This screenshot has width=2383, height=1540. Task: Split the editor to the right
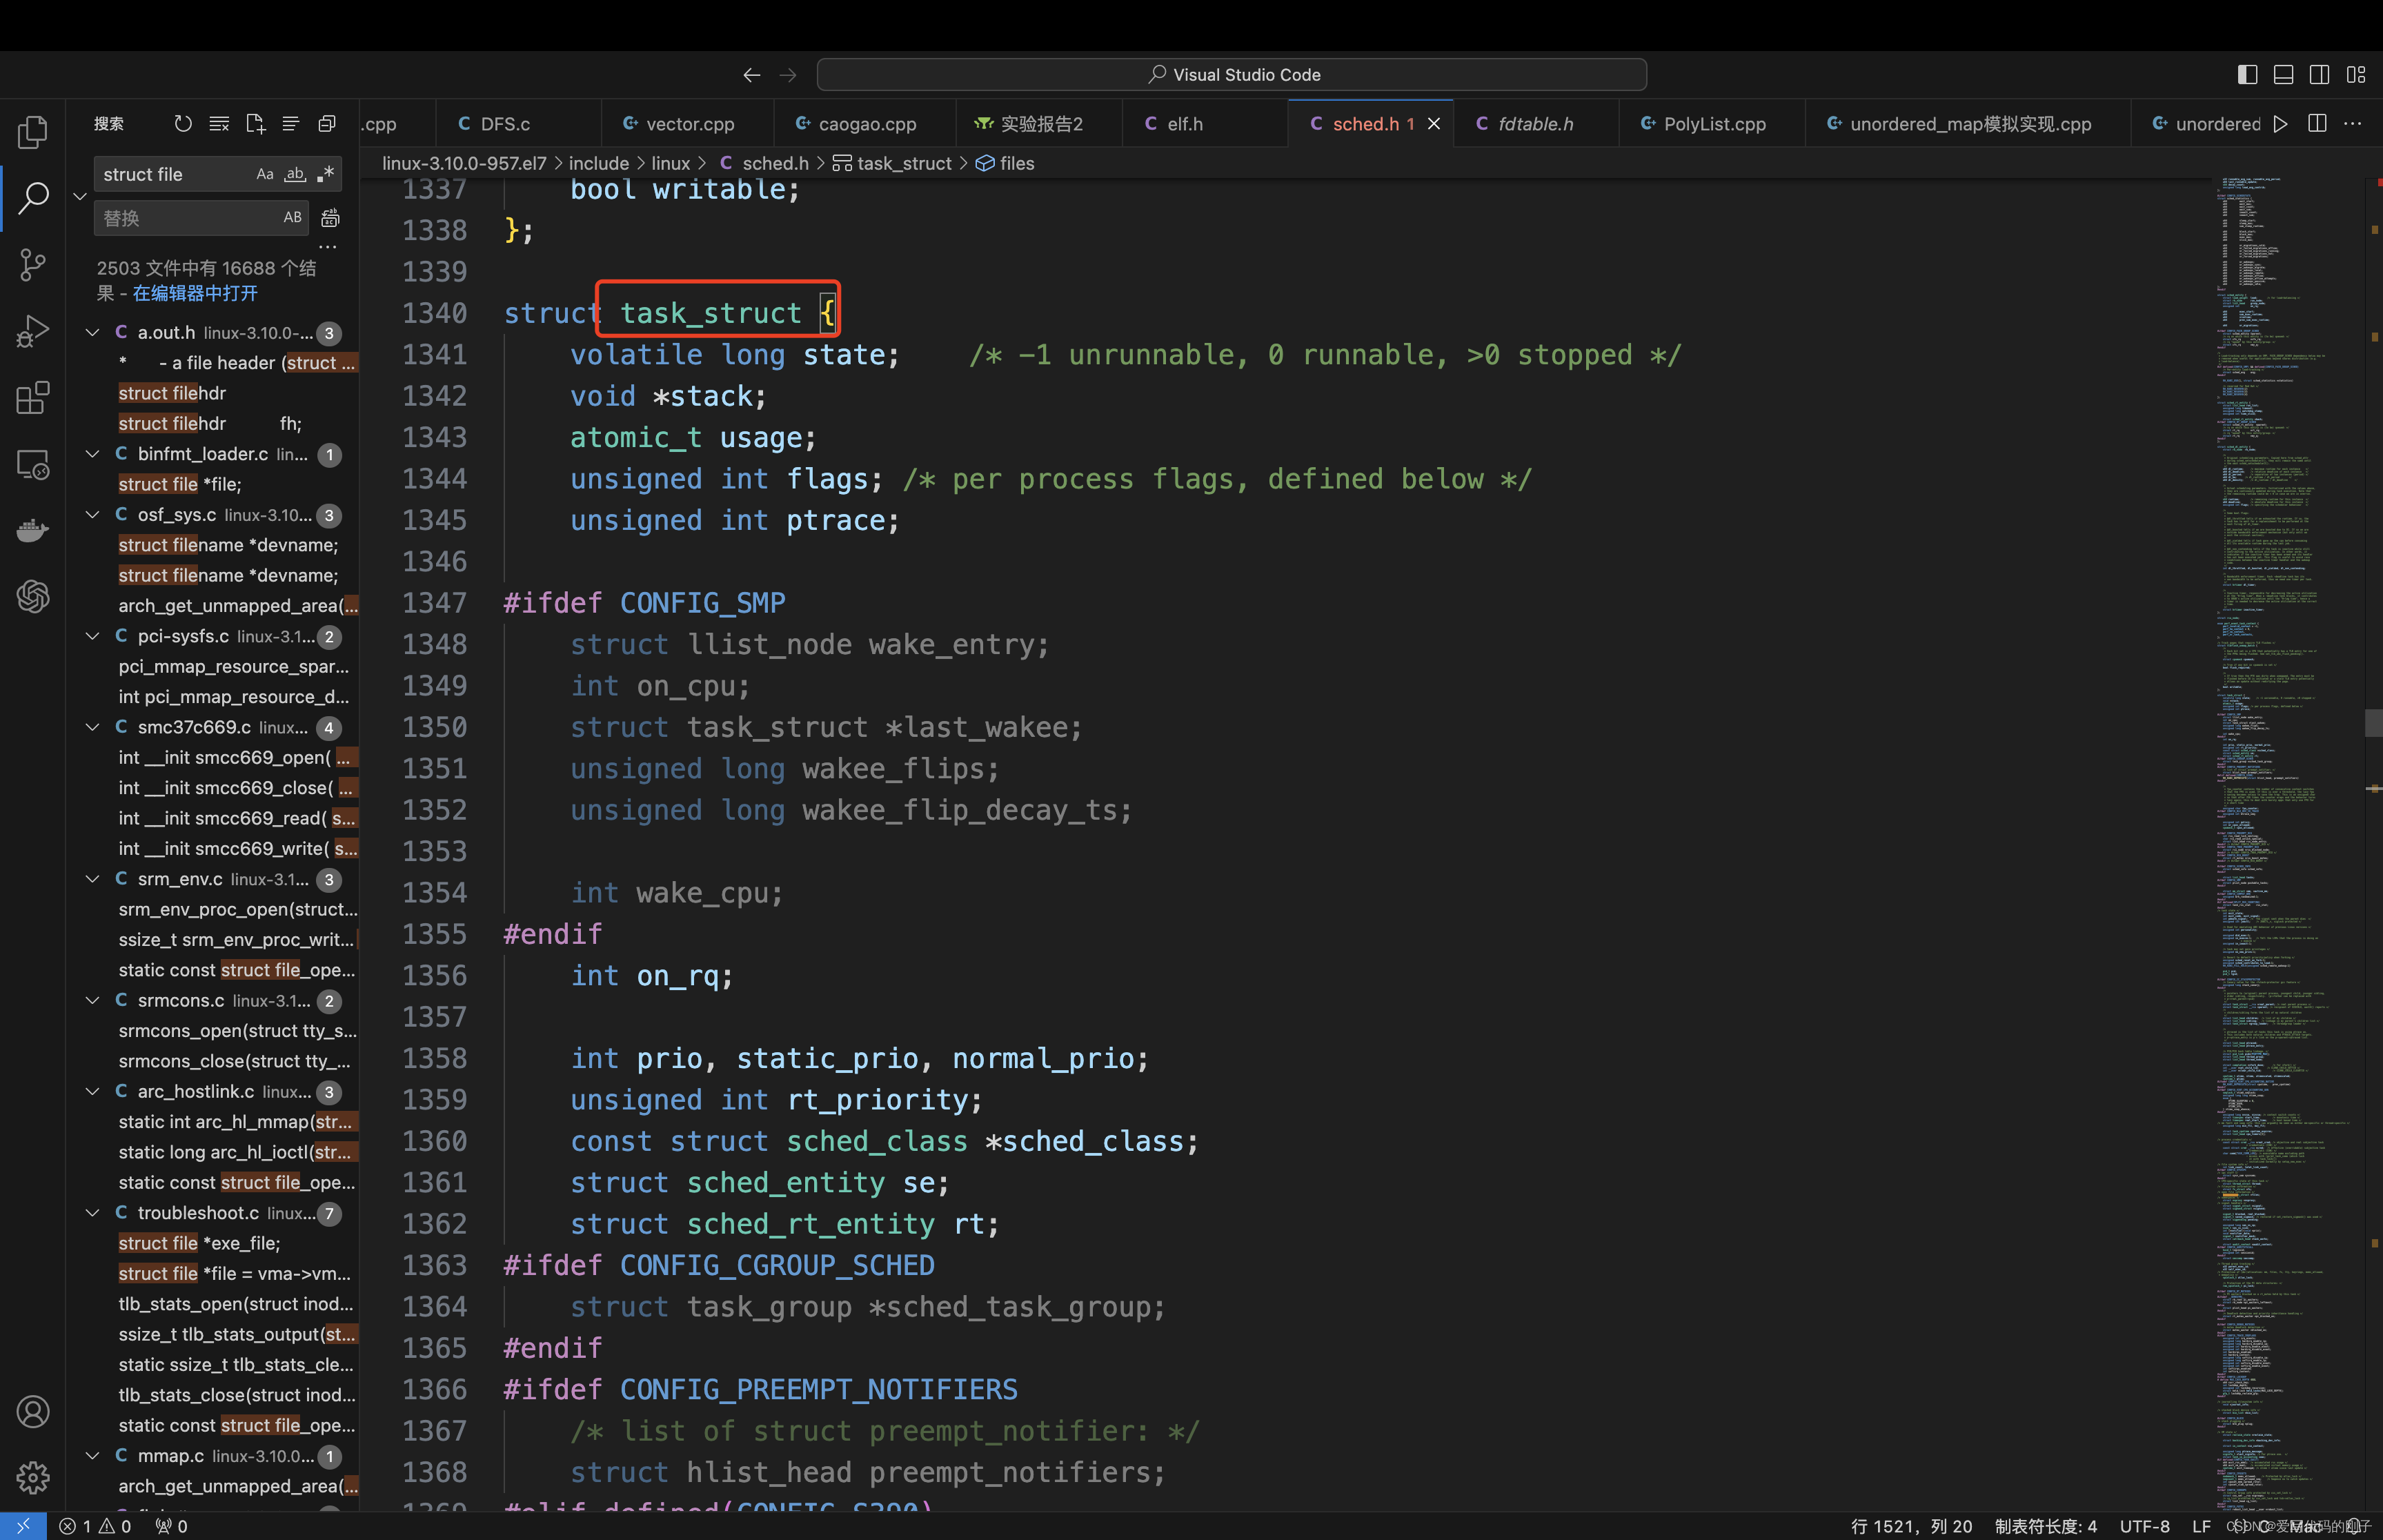pyautogui.click(x=2317, y=124)
